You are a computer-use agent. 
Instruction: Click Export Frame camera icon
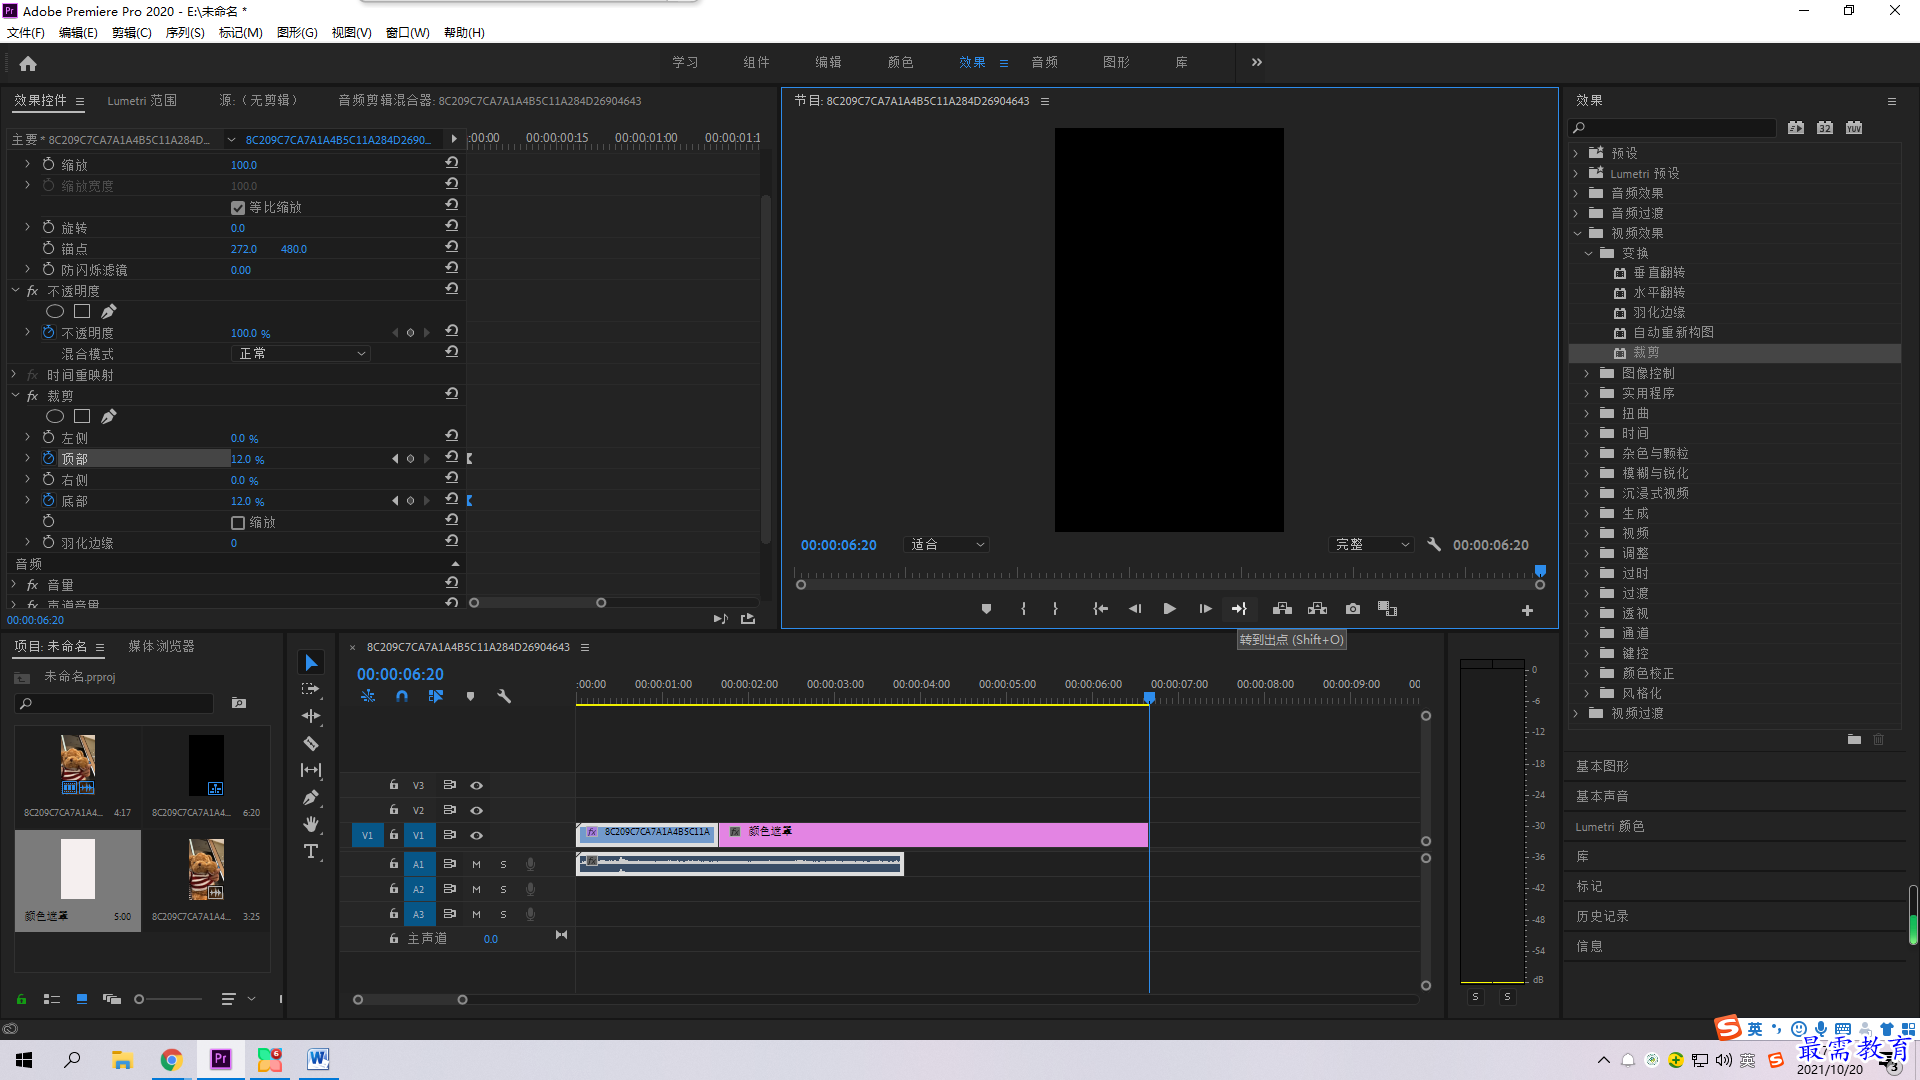point(1353,609)
